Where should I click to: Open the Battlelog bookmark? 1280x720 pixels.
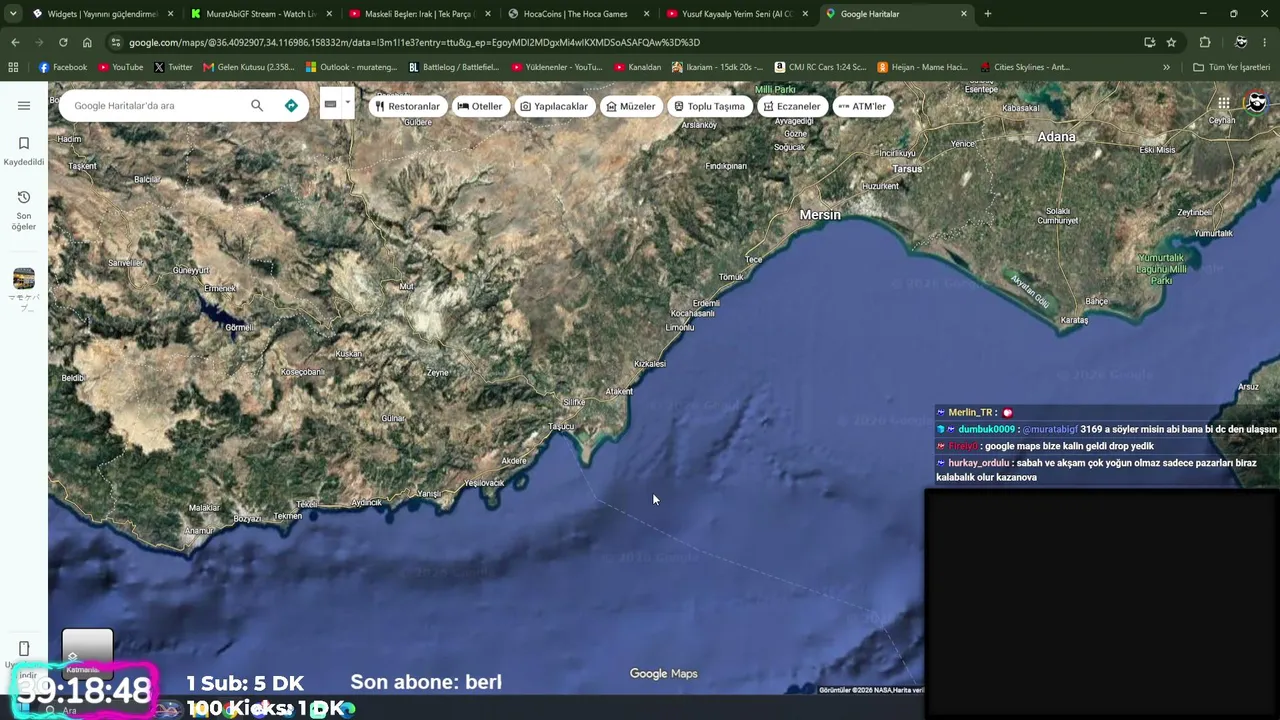[x=456, y=67]
